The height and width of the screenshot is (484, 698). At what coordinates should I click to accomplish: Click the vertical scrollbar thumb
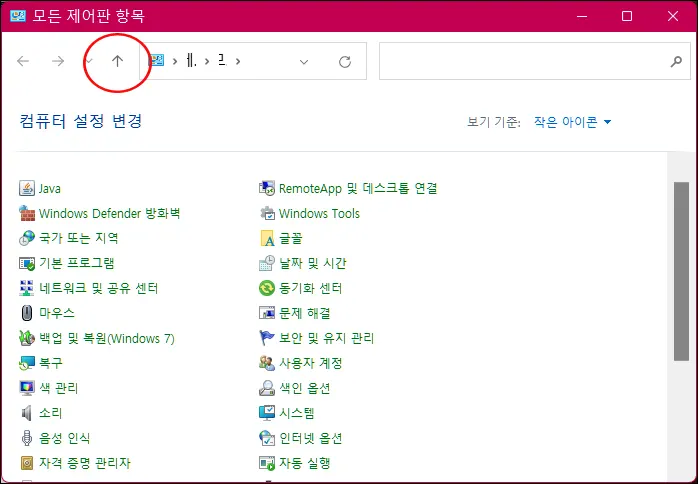coord(681,271)
